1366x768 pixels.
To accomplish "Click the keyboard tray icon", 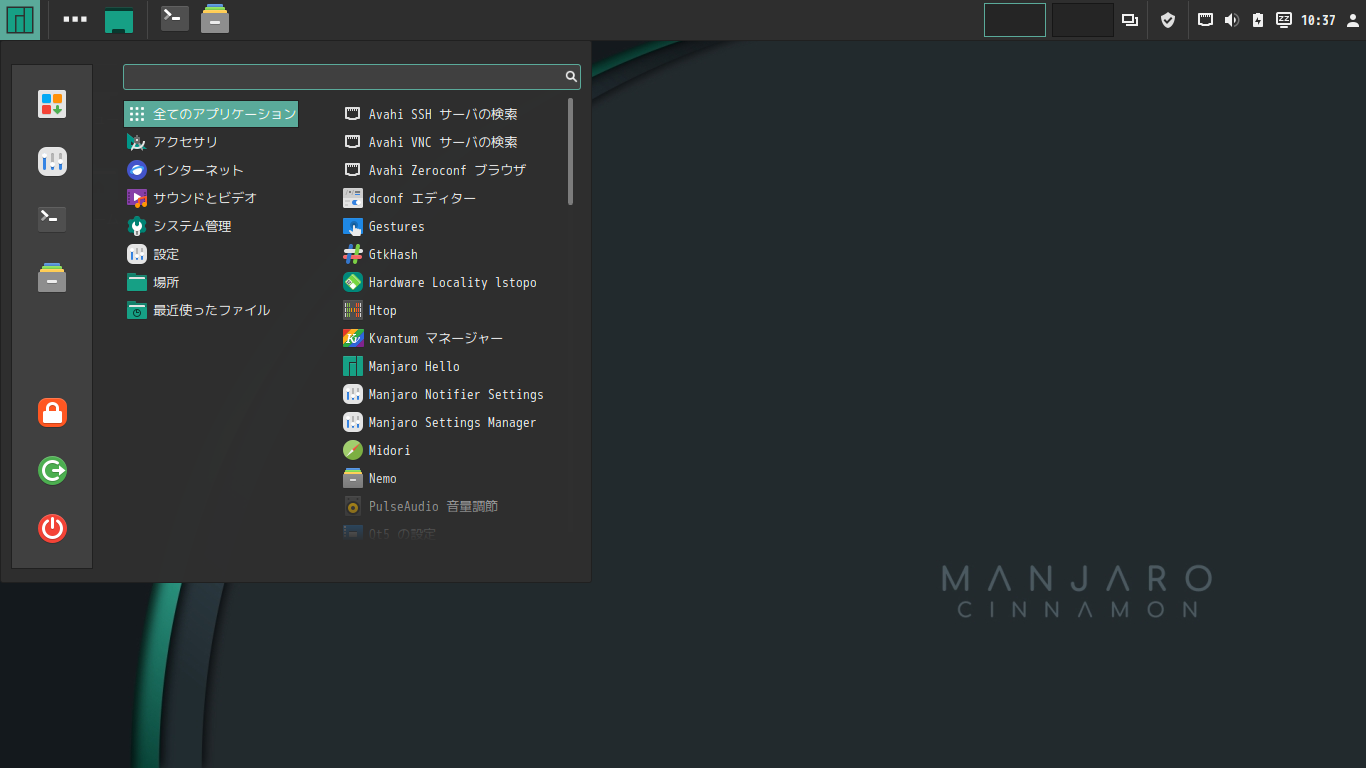I will point(1284,19).
